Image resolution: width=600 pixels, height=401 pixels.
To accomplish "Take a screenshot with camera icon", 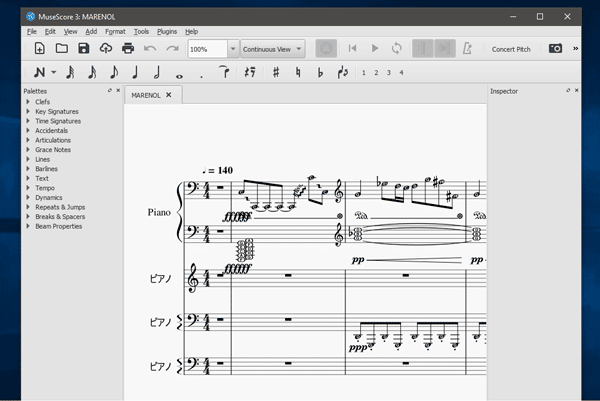I will [x=555, y=48].
